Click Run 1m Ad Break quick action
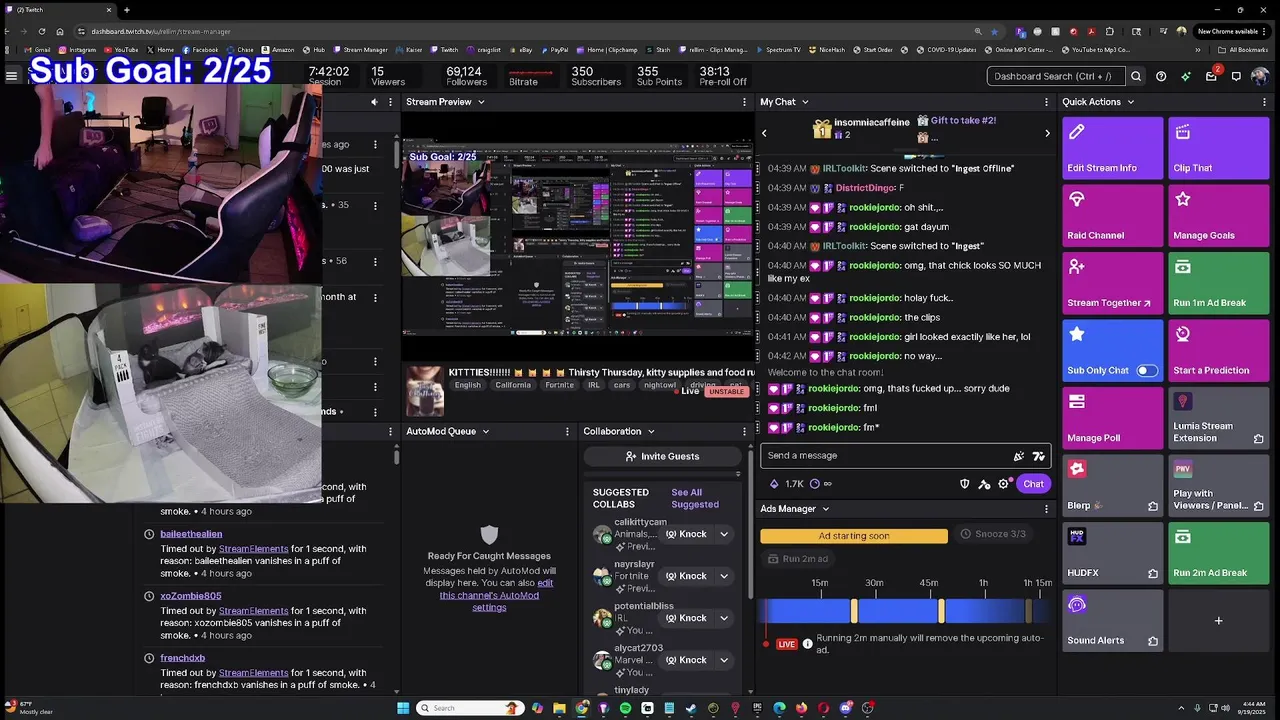The image size is (1280, 720). [x=1218, y=283]
